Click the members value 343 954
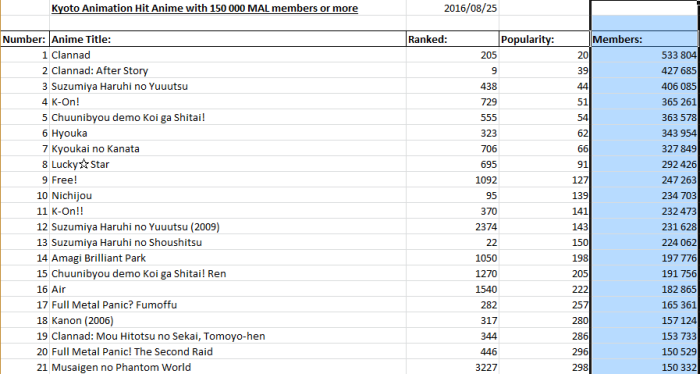The width and height of the screenshot is (700, 374). pos(645,133)
